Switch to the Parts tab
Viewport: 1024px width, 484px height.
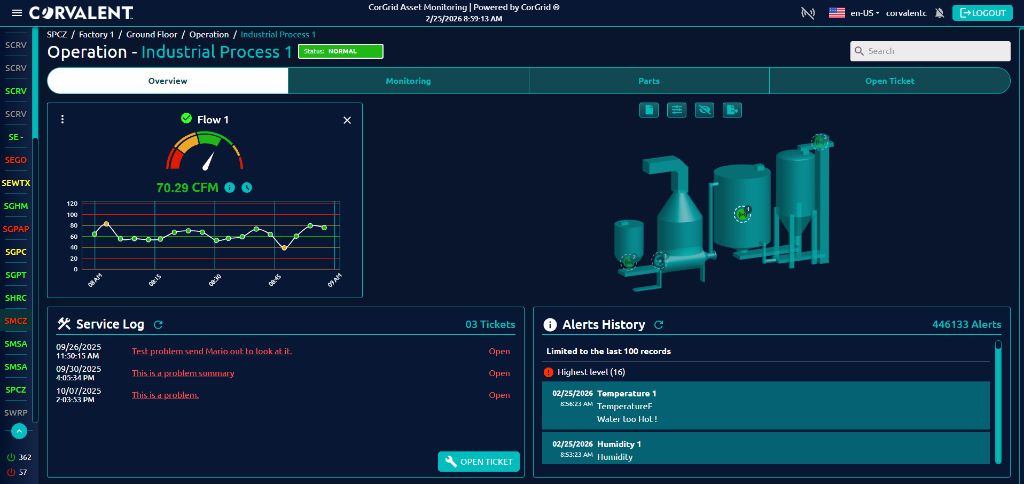(649, 81)
